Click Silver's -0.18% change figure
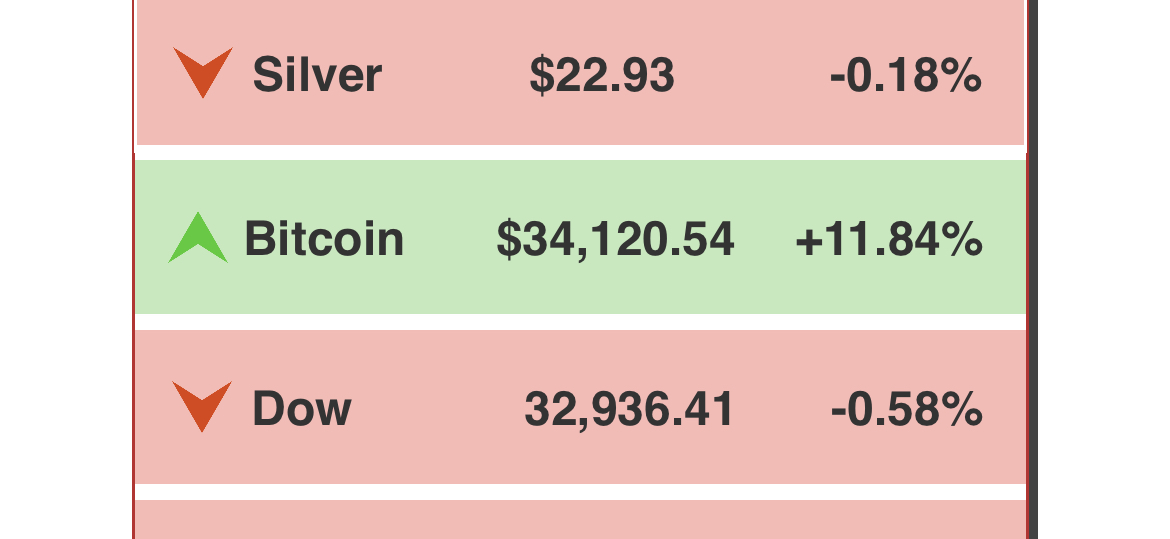This screenshot has height=539, width=1170. (906, 75)
